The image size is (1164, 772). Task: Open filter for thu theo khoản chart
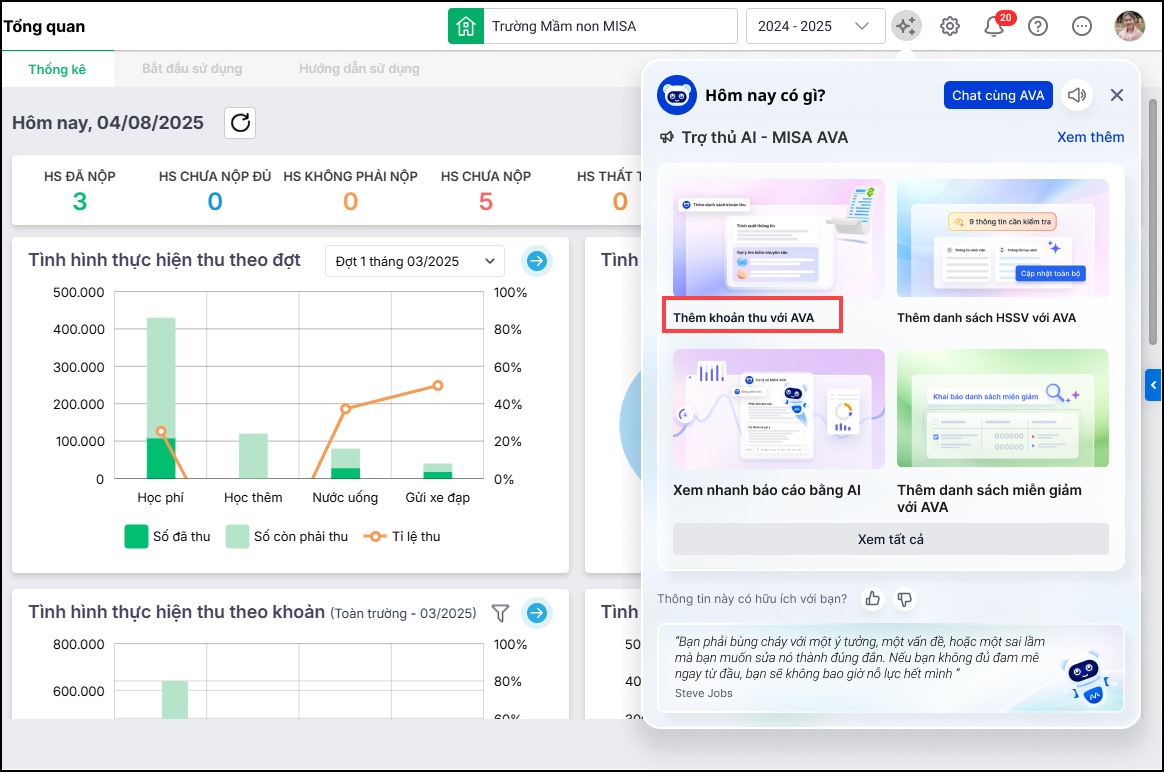500,613
